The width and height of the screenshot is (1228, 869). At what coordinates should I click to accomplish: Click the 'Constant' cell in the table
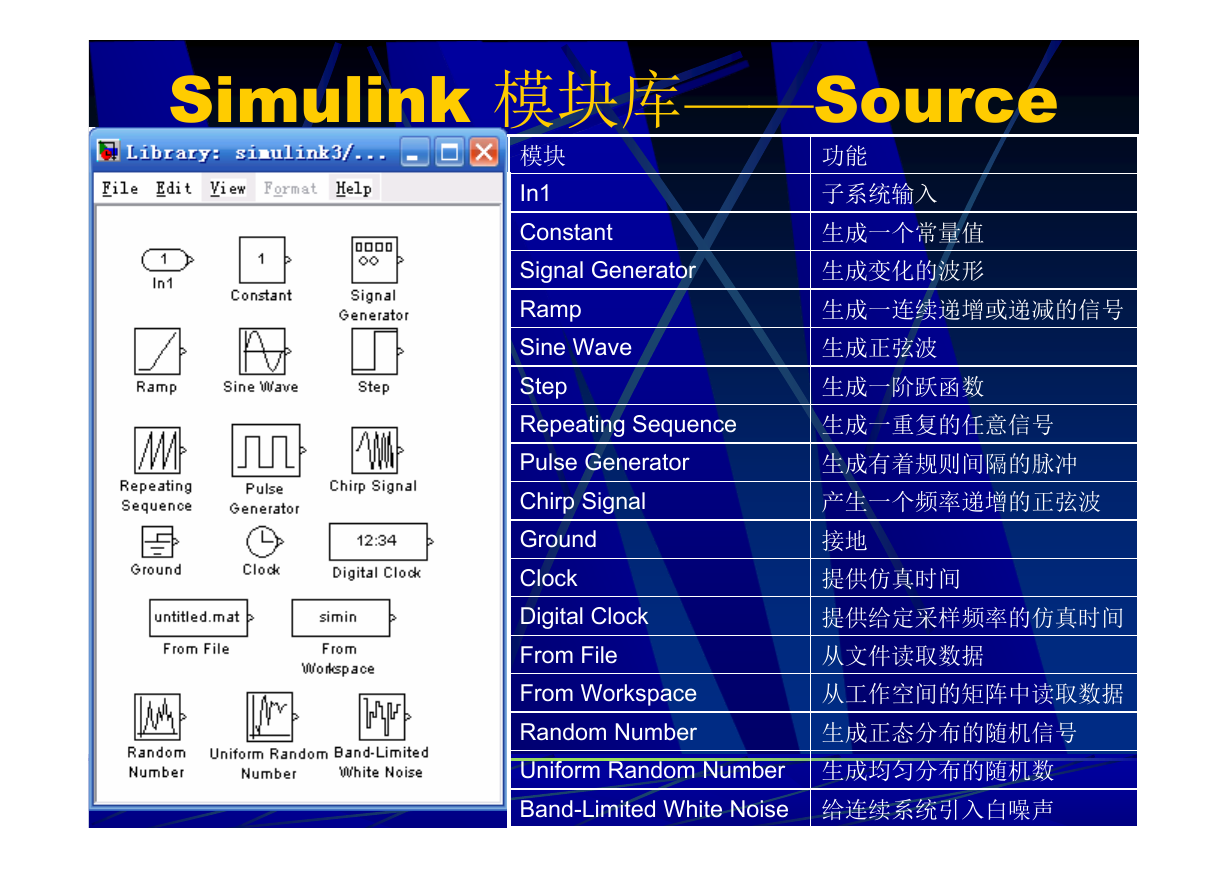tap(660, 232)
